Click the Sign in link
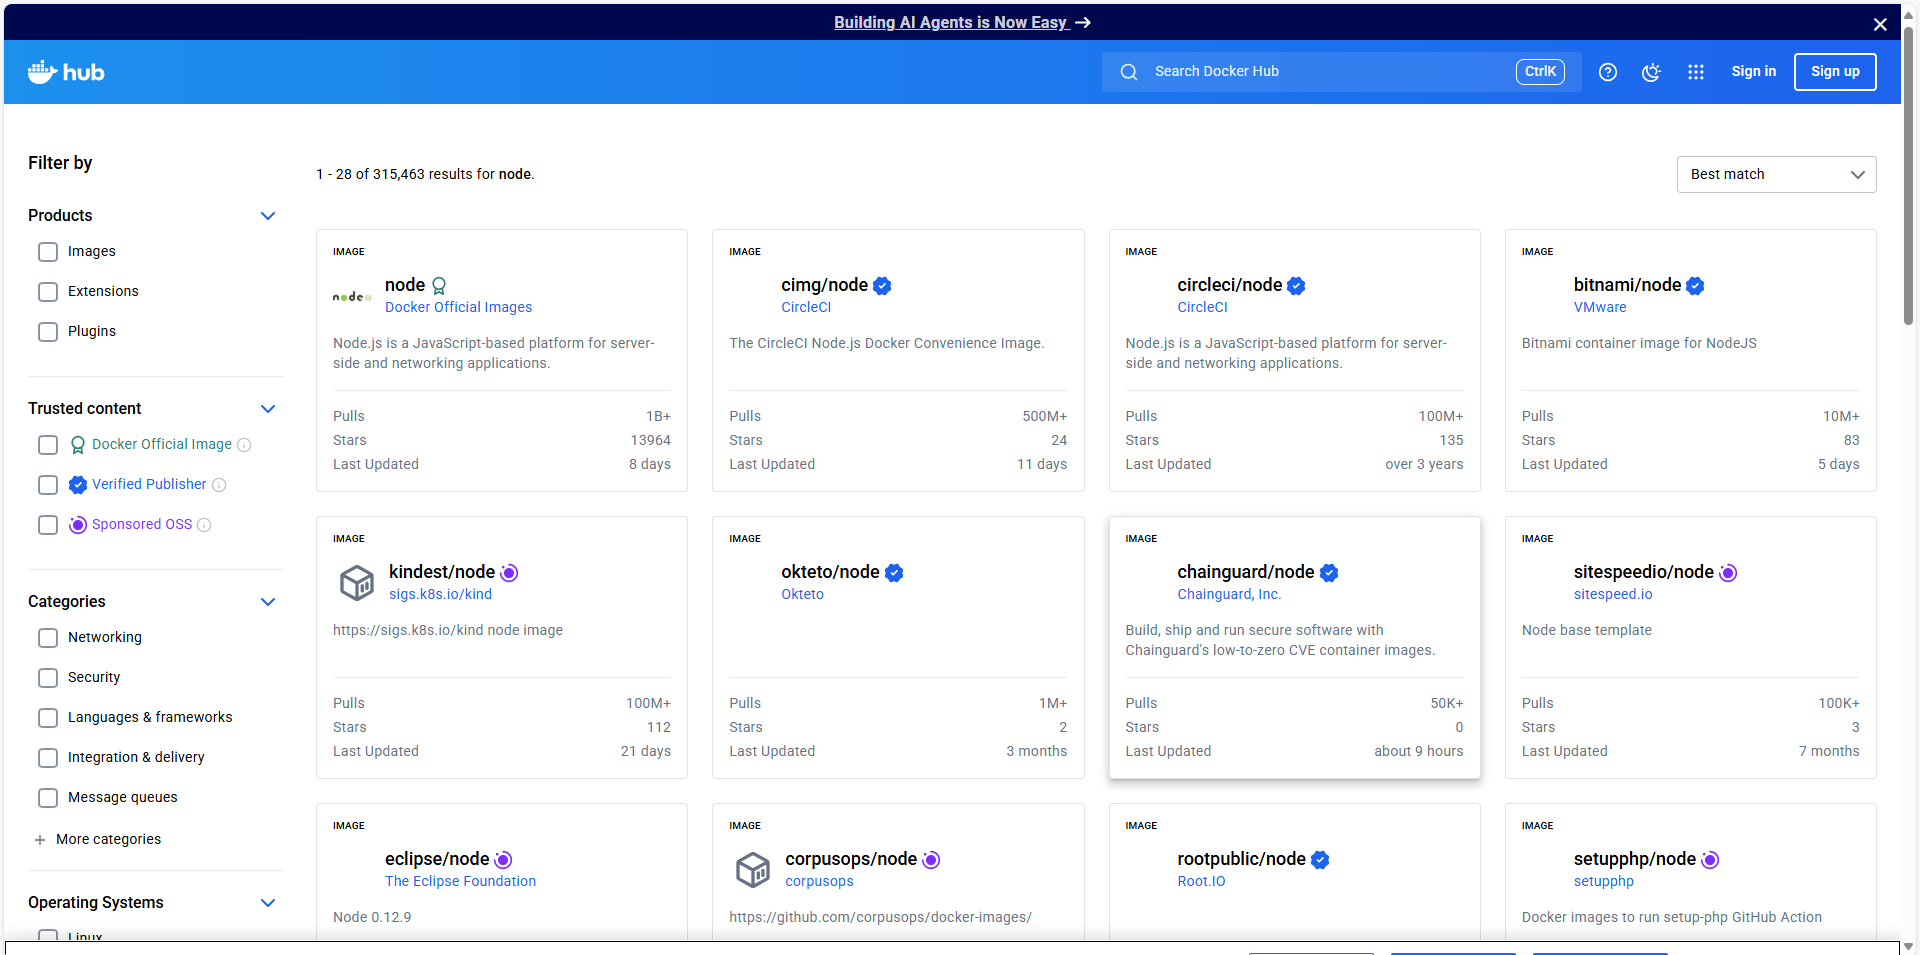The image size is (1920, 955). (x=1754, y=72)
